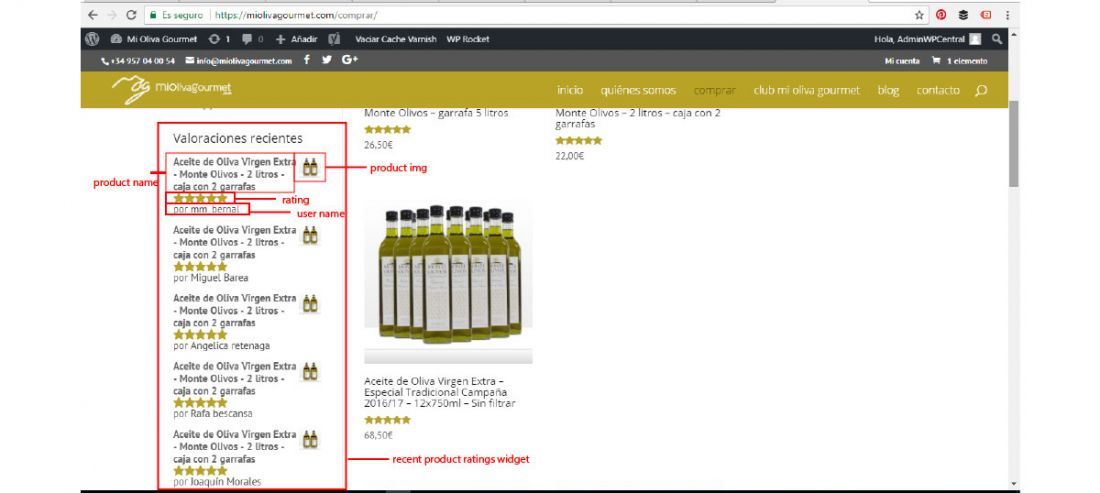Click the miolivagourmet logo
This screenshot has height=493, width=1100.
coord(172,89)
